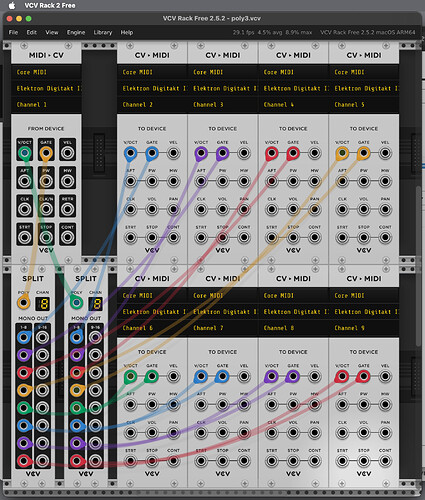Image resolution: width=425 pixels, height=500 pixels.
Task: Click GATE input on Channel 2 CV-MIDI
Action: tap(152, 153)
